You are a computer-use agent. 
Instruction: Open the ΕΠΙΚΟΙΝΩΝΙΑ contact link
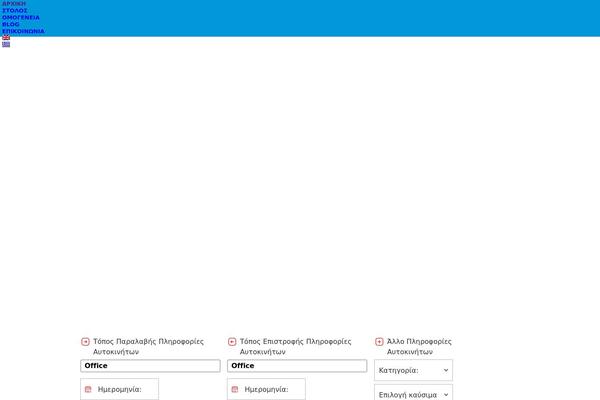[23, 31]
